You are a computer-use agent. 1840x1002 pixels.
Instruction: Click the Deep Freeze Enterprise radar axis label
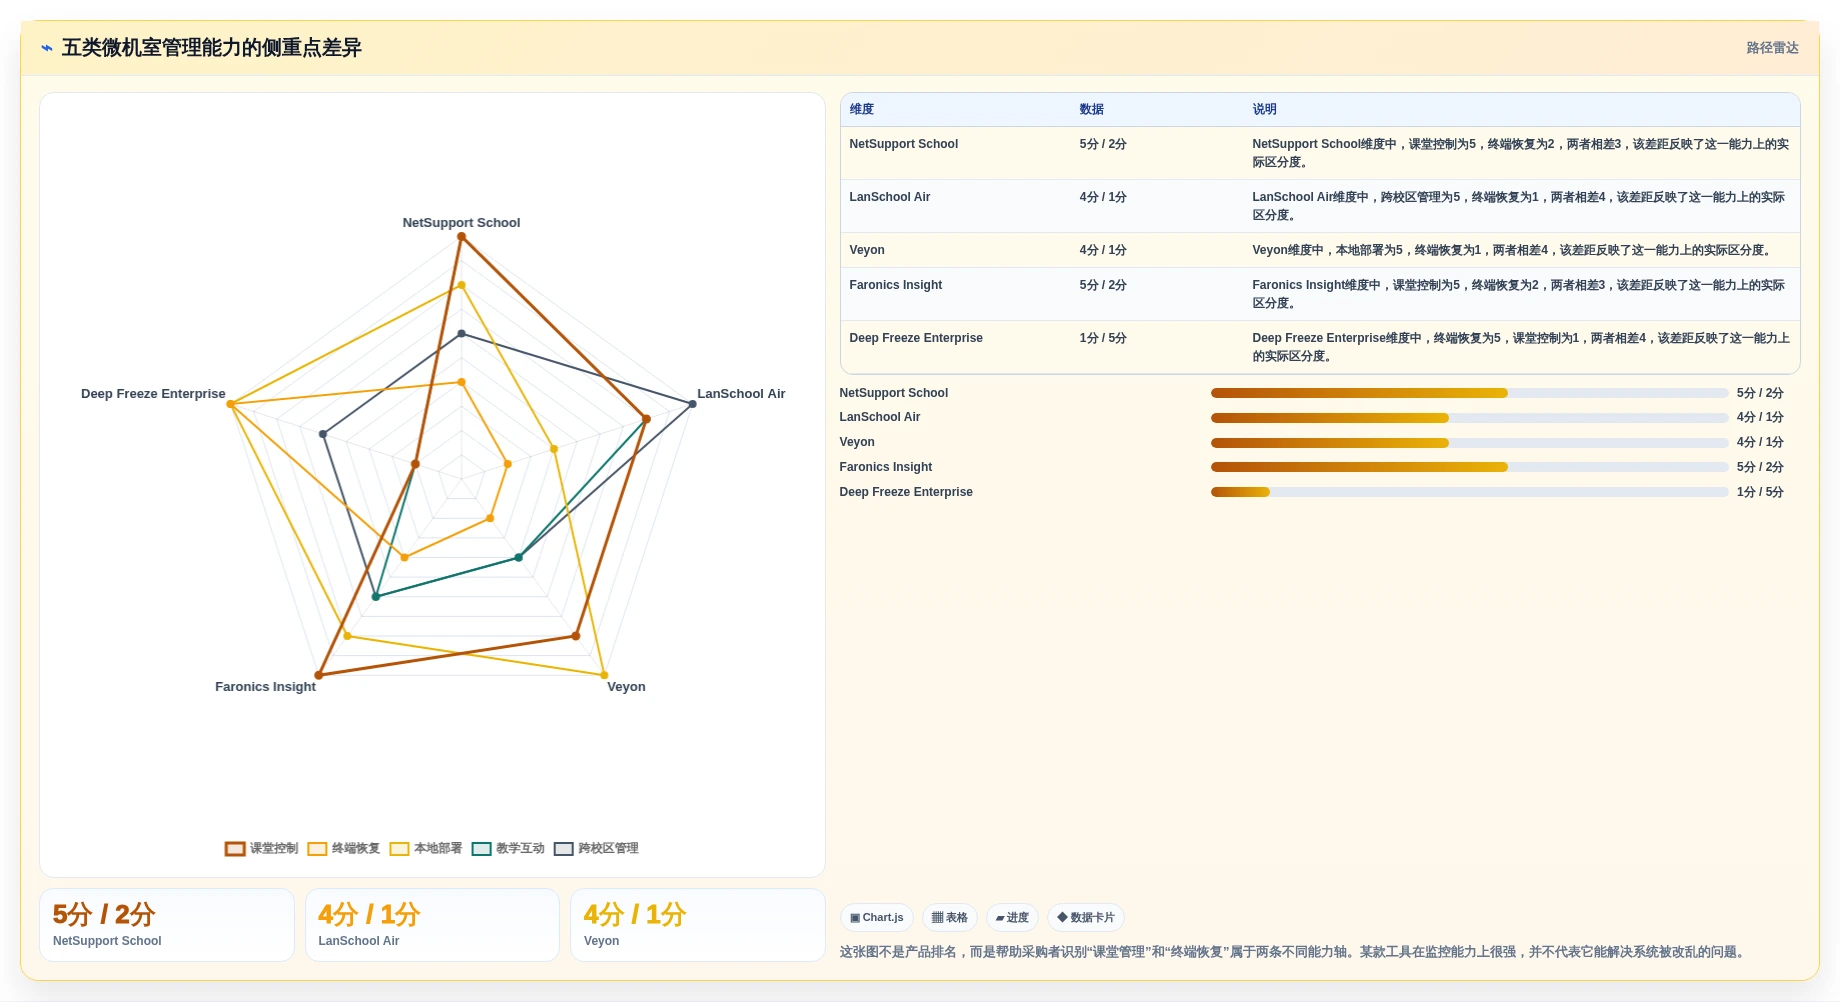153,394
